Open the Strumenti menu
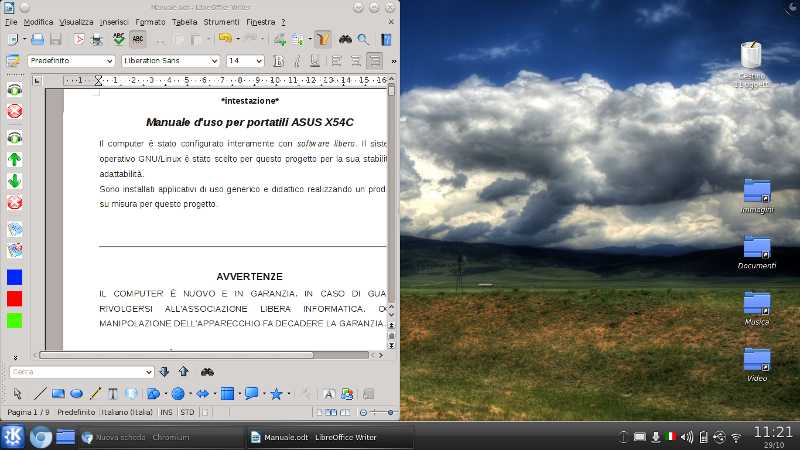 click(221, 22)
